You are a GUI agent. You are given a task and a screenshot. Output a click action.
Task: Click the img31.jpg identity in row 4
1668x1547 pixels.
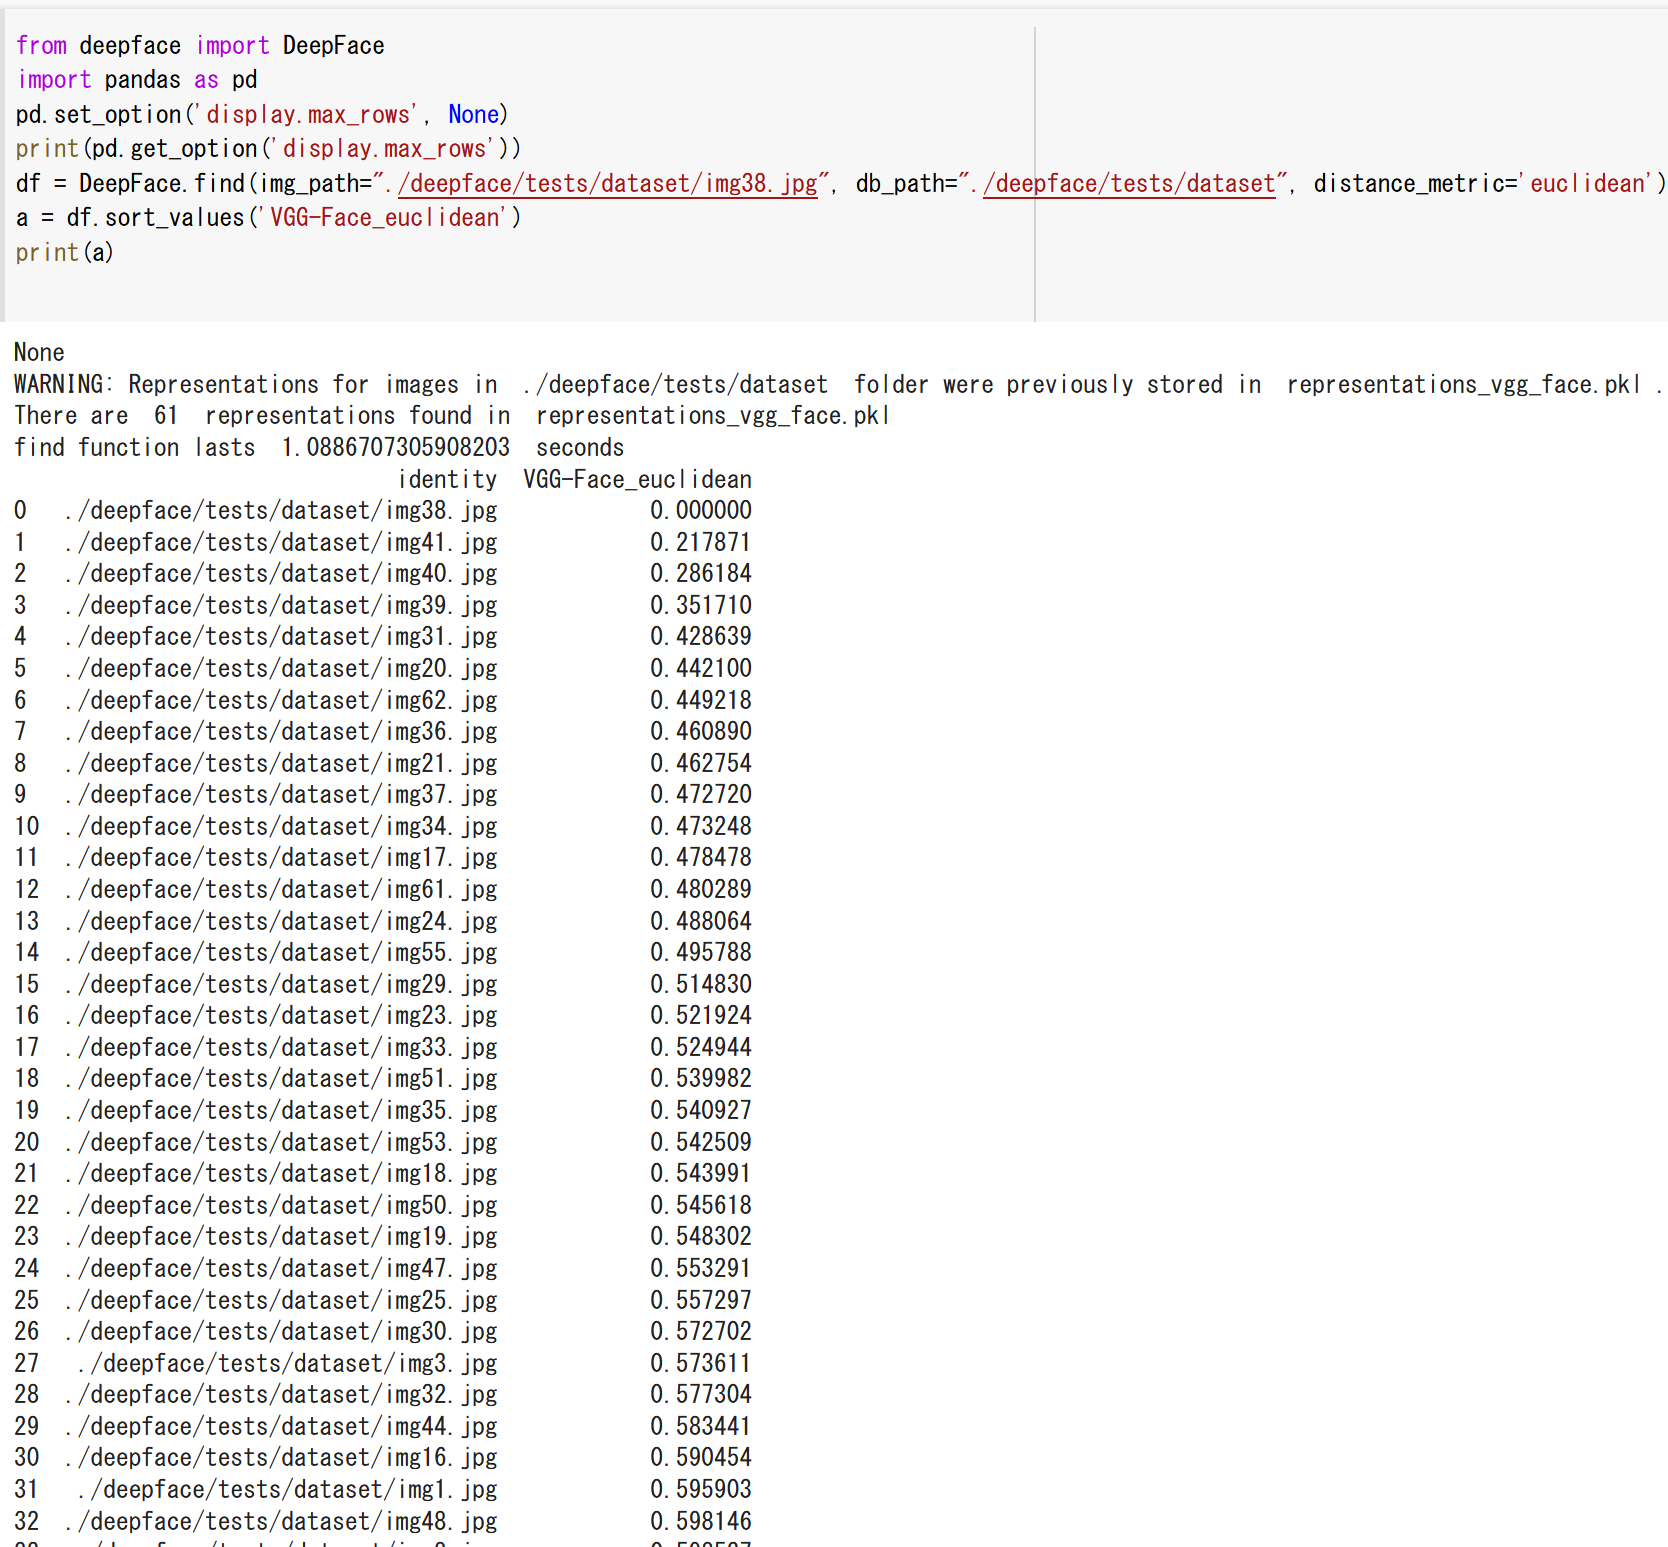point(280,637)
